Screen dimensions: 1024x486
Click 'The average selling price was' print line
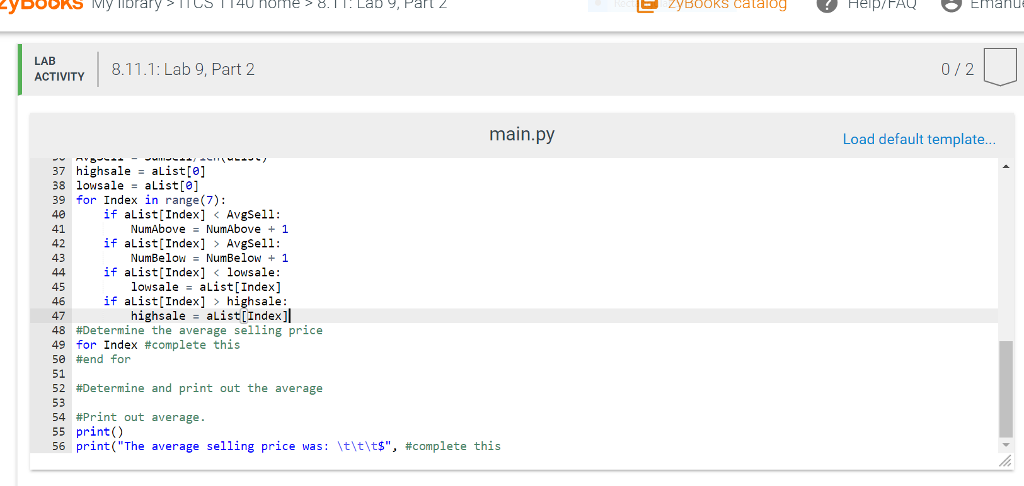pyautogui.click(x=288, y=447)
